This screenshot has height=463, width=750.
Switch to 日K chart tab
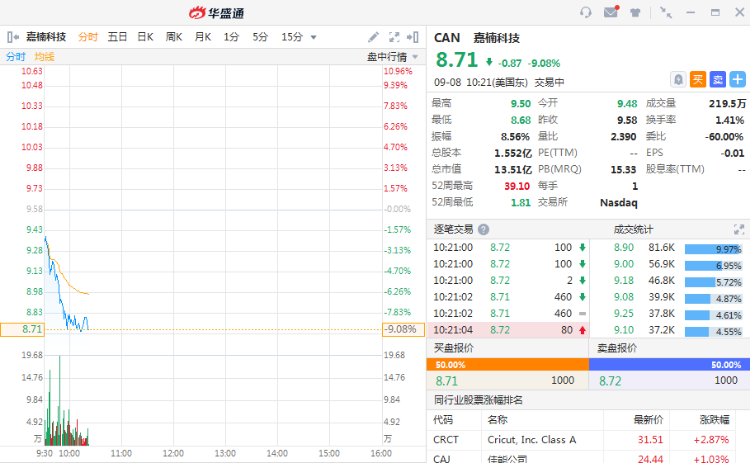pos(145,37)
